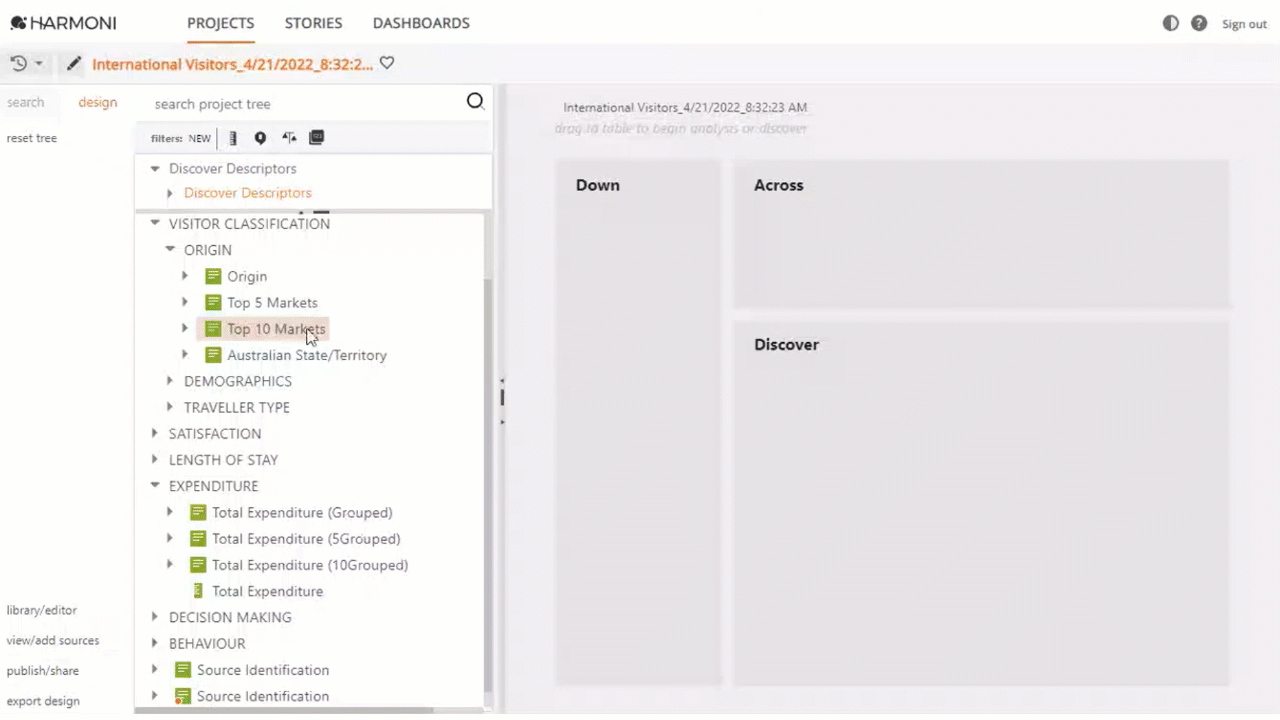The width and height of the screenshot is (1280, 720).
Task: Open the STORIES tab
Action: tap(313, 23)
